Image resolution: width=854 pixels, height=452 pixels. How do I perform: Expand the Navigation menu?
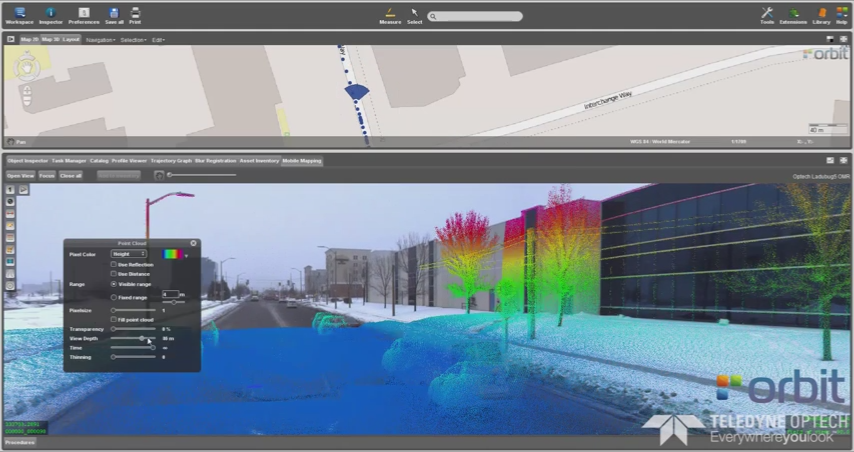pyautogui.click(x=100, y=40)
